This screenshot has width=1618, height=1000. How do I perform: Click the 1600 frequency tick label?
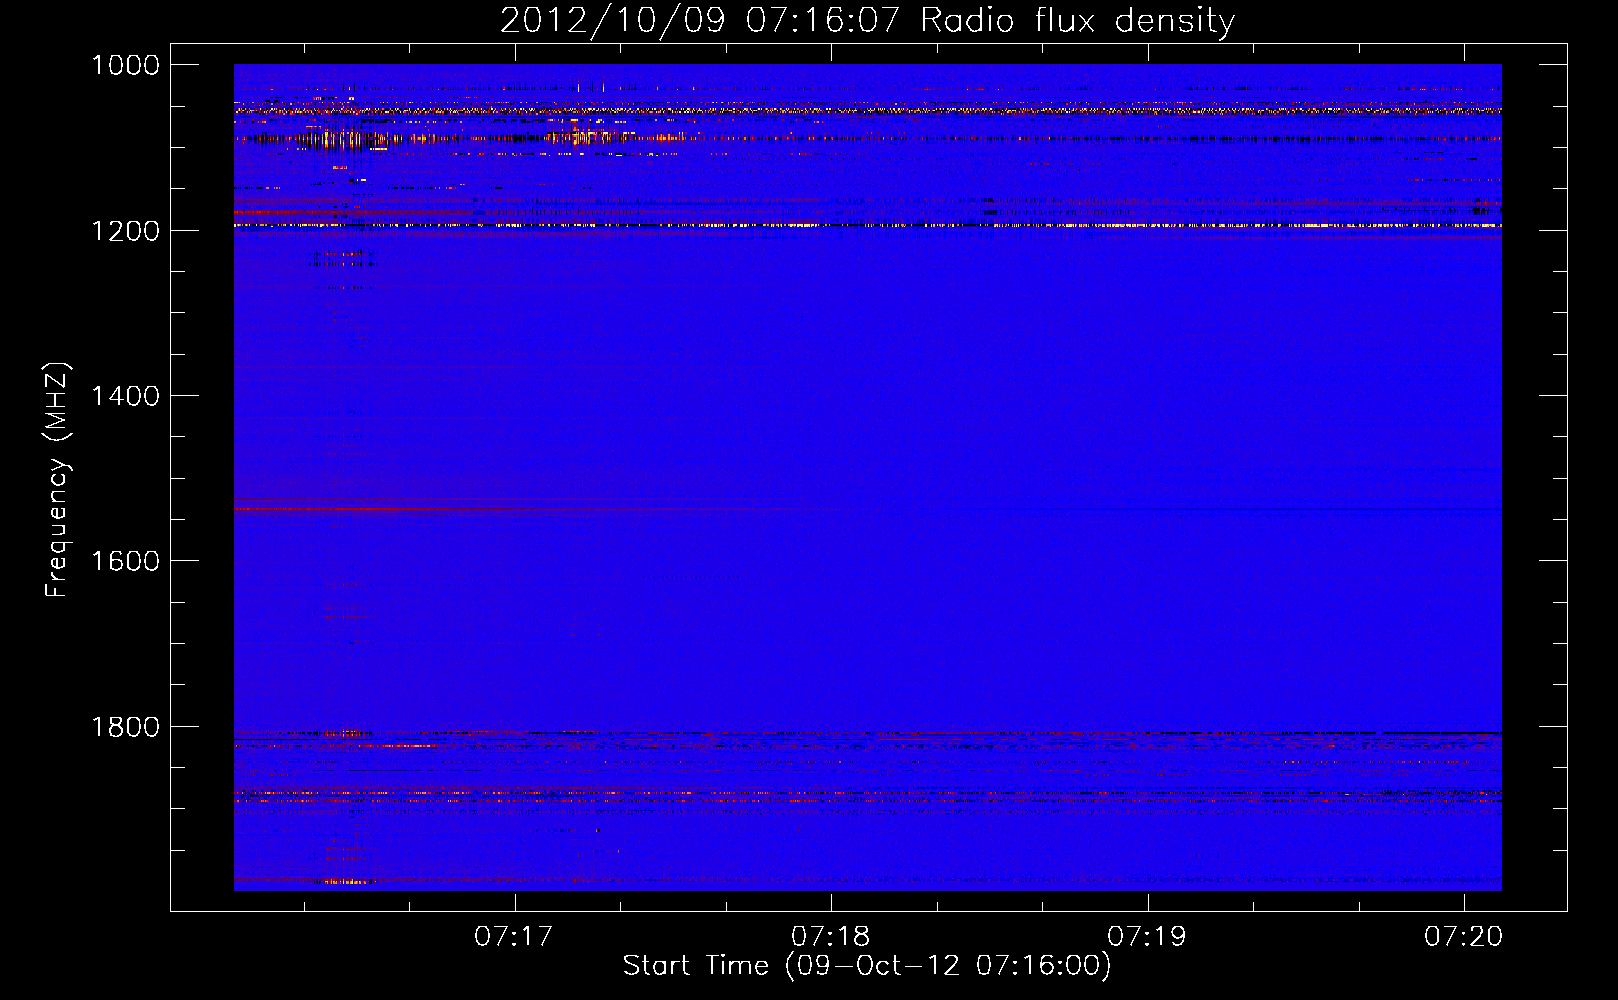[x=125, y=561]
